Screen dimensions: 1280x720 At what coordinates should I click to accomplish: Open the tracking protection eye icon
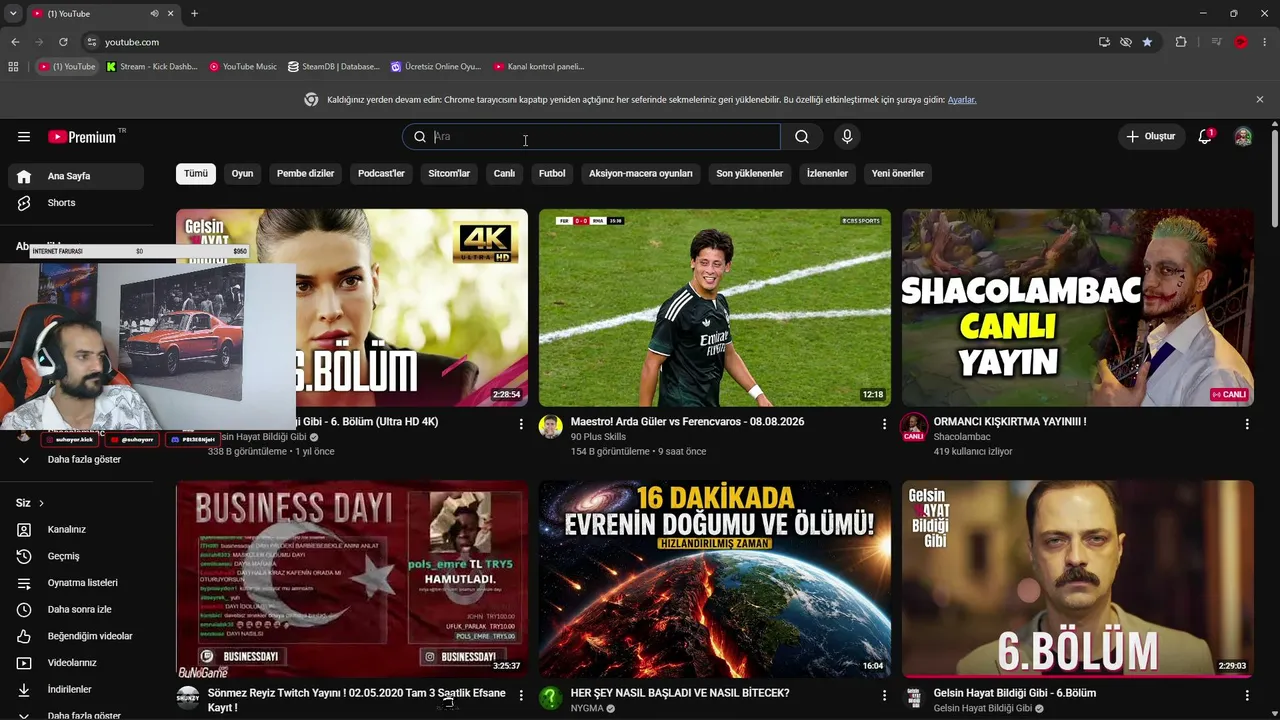pos(1126,42)
